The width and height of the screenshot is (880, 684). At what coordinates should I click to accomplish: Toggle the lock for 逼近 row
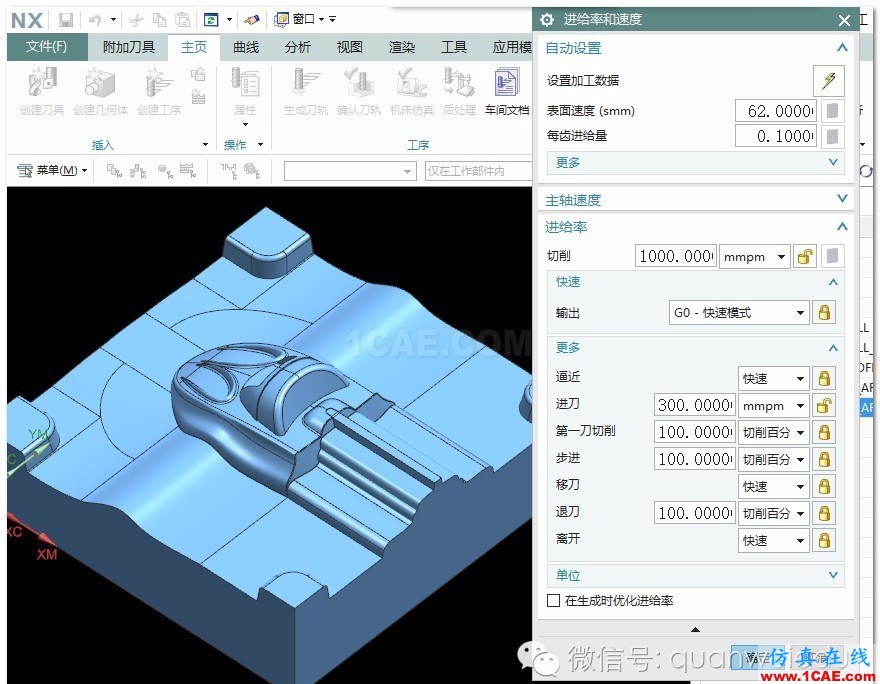[x=824, y=378]
